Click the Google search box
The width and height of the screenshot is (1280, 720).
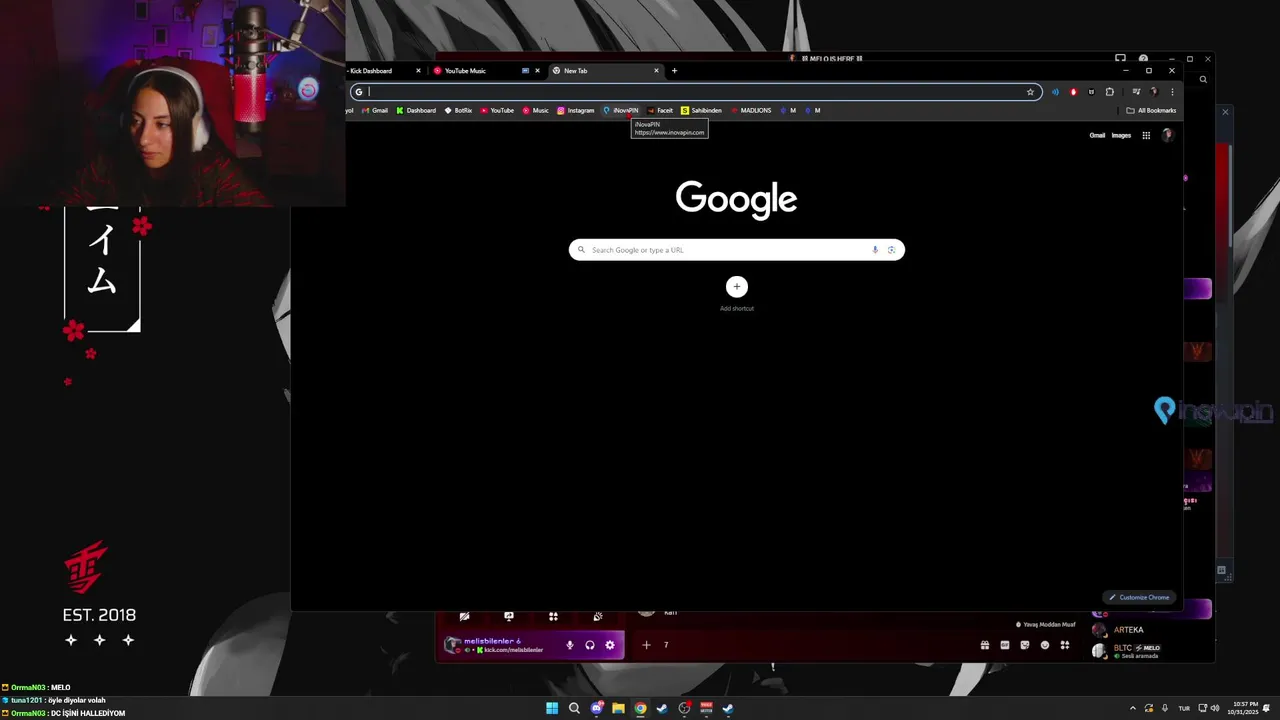(737, 250)
